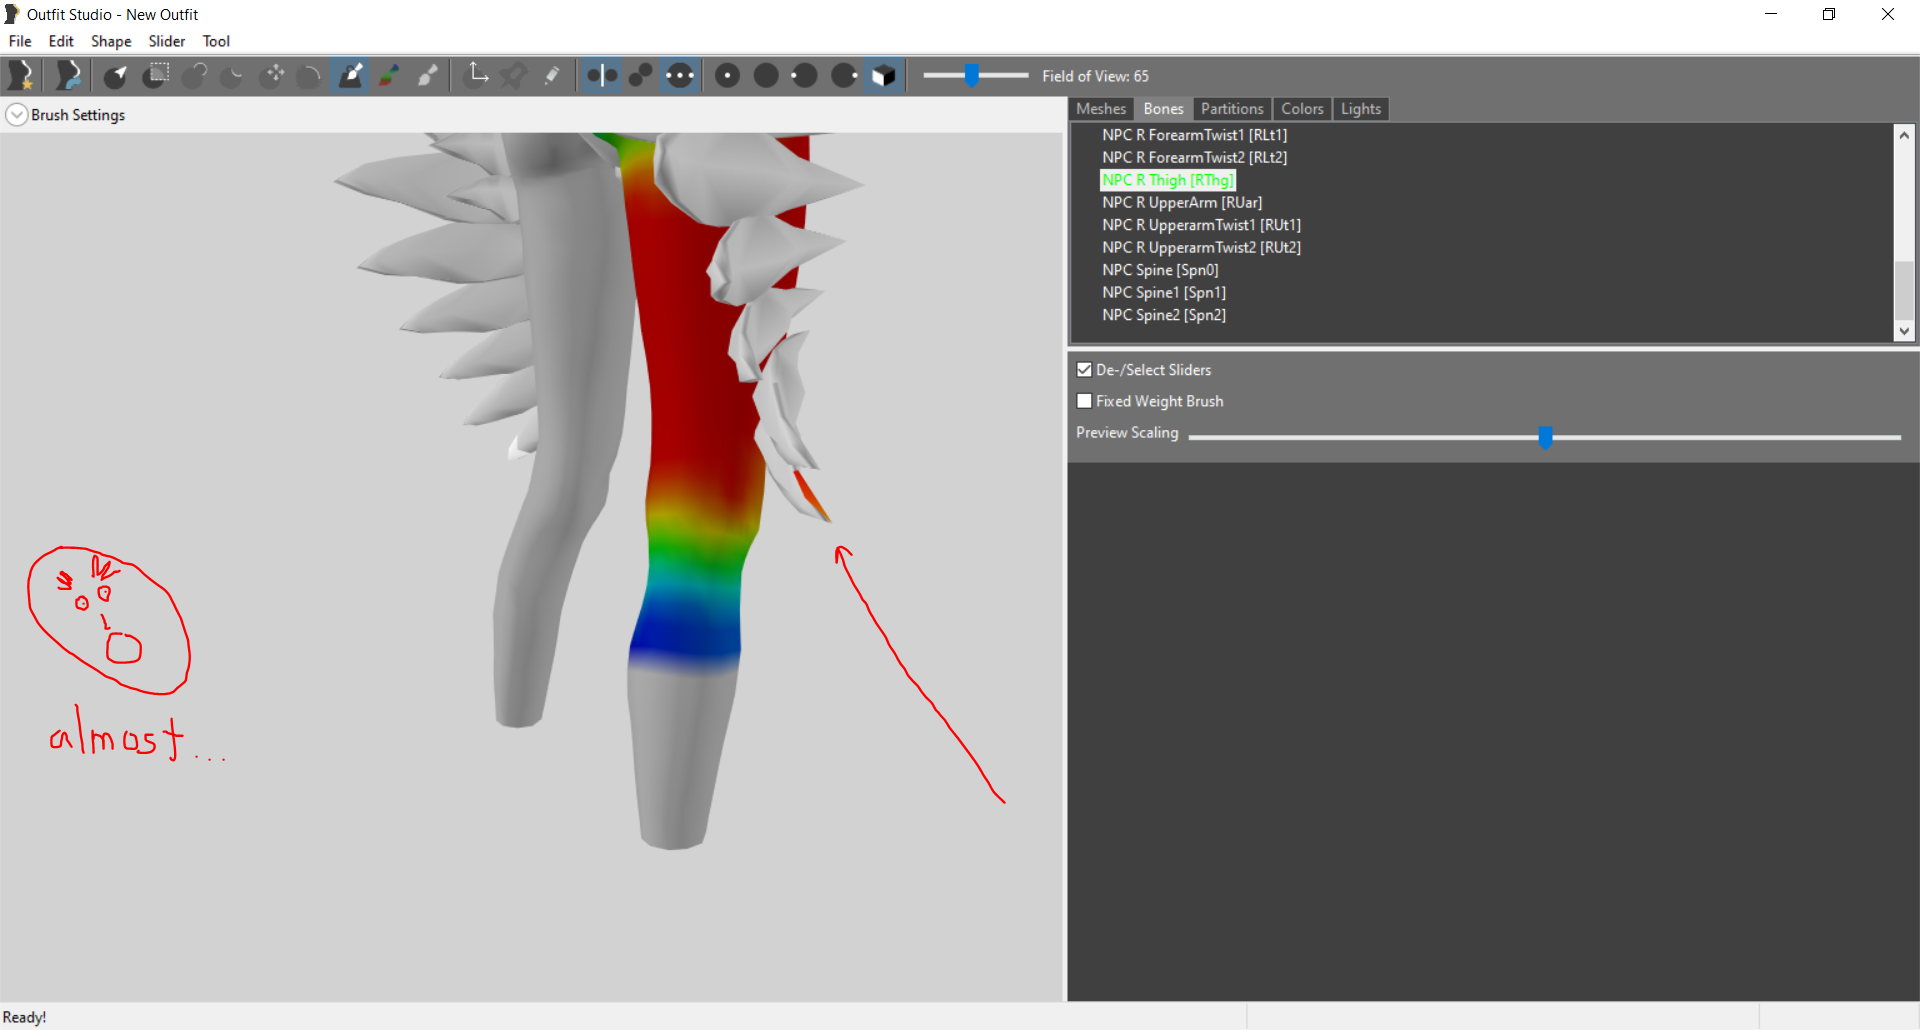This screenshot has height=1030, width=1920.
Task: Select the Mask brush tool icon
Action: (x=155, y=75)
